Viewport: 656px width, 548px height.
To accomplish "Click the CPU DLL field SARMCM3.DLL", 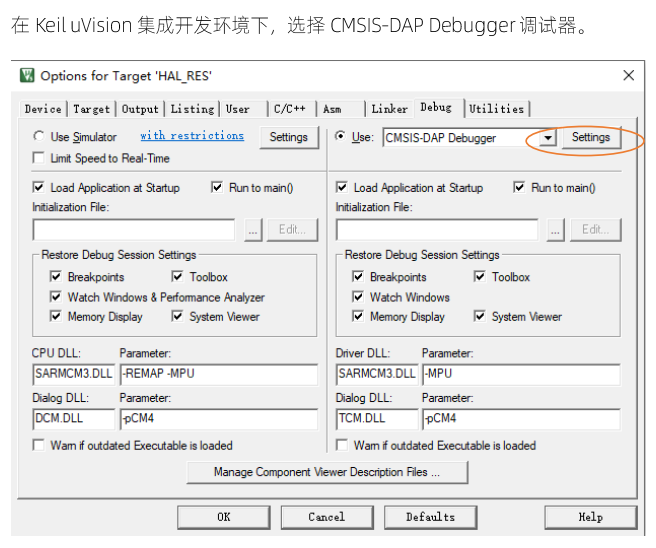I will pyautogui.click(x=74, y=374).
